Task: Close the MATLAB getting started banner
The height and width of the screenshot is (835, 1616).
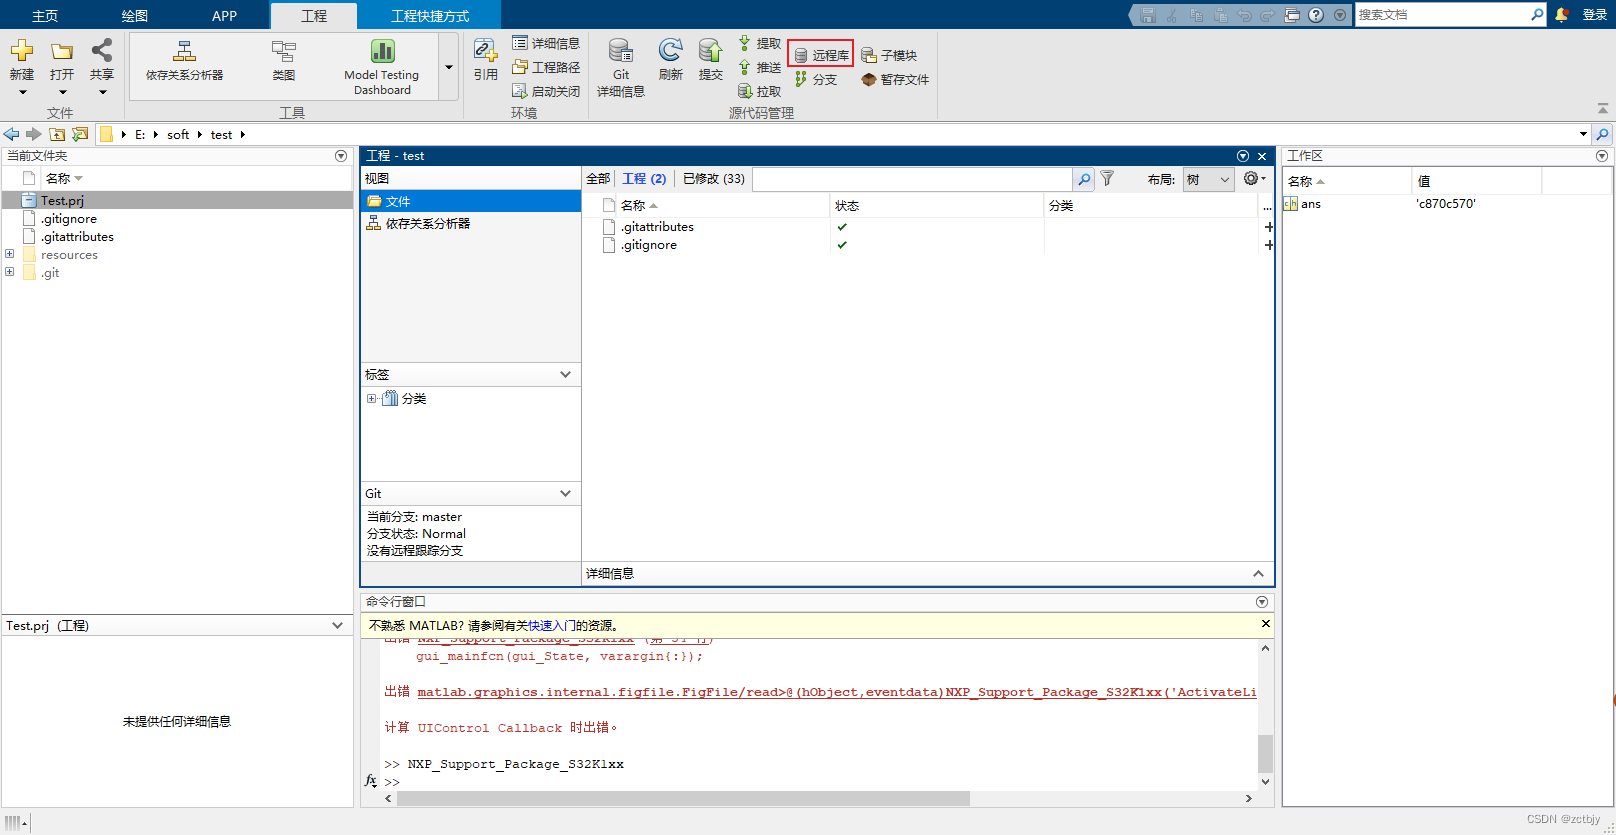Action: click(x=1265, y=624)
